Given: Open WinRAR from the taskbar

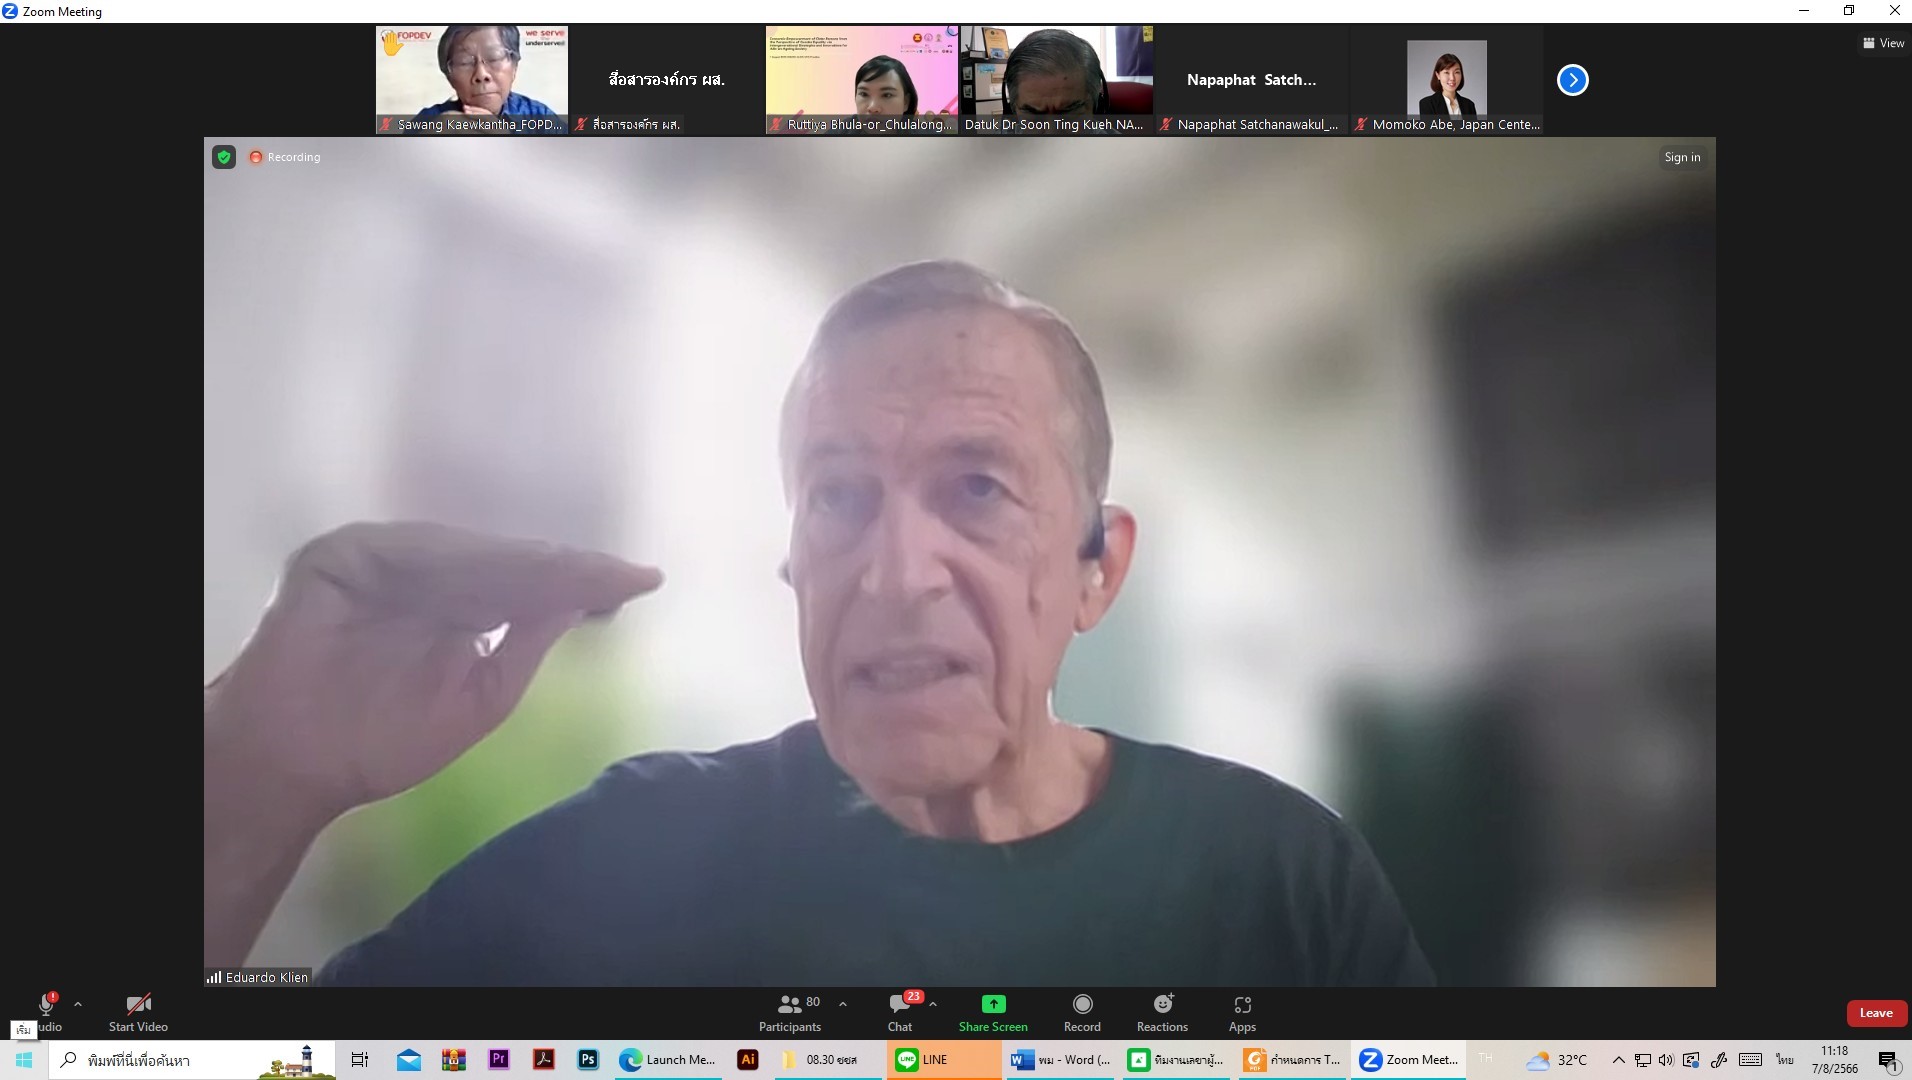Looking at the screenshot, I should click(454, 1060).
